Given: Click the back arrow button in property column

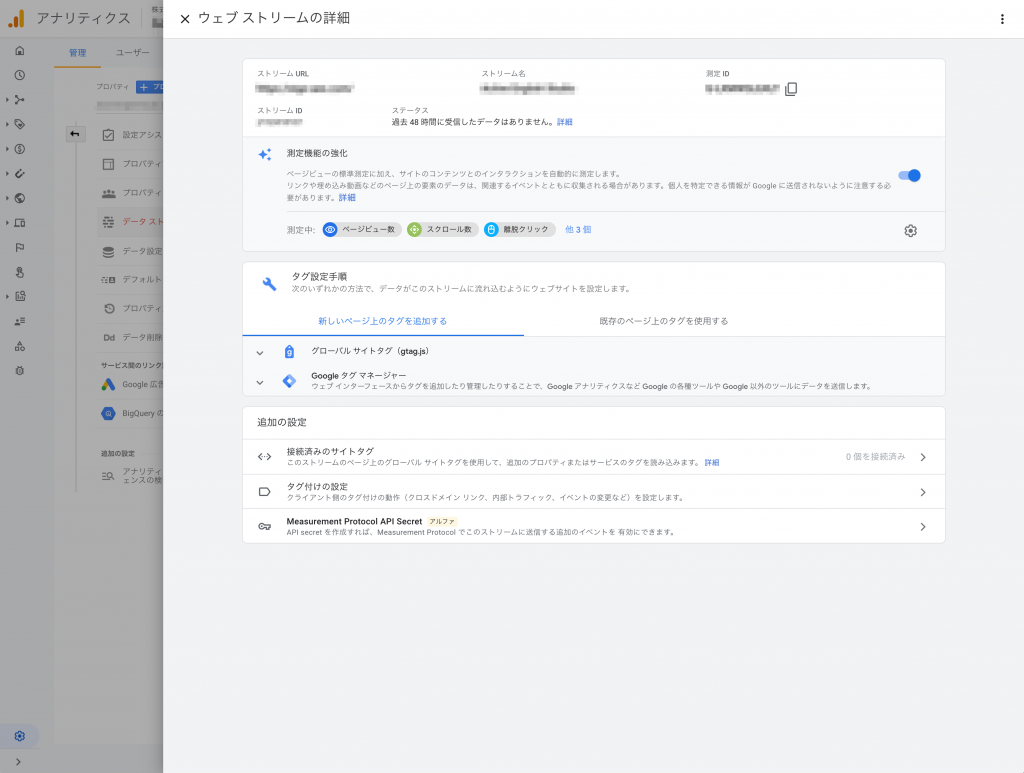Looking at the screenshot, I should [x=75, y=134].
